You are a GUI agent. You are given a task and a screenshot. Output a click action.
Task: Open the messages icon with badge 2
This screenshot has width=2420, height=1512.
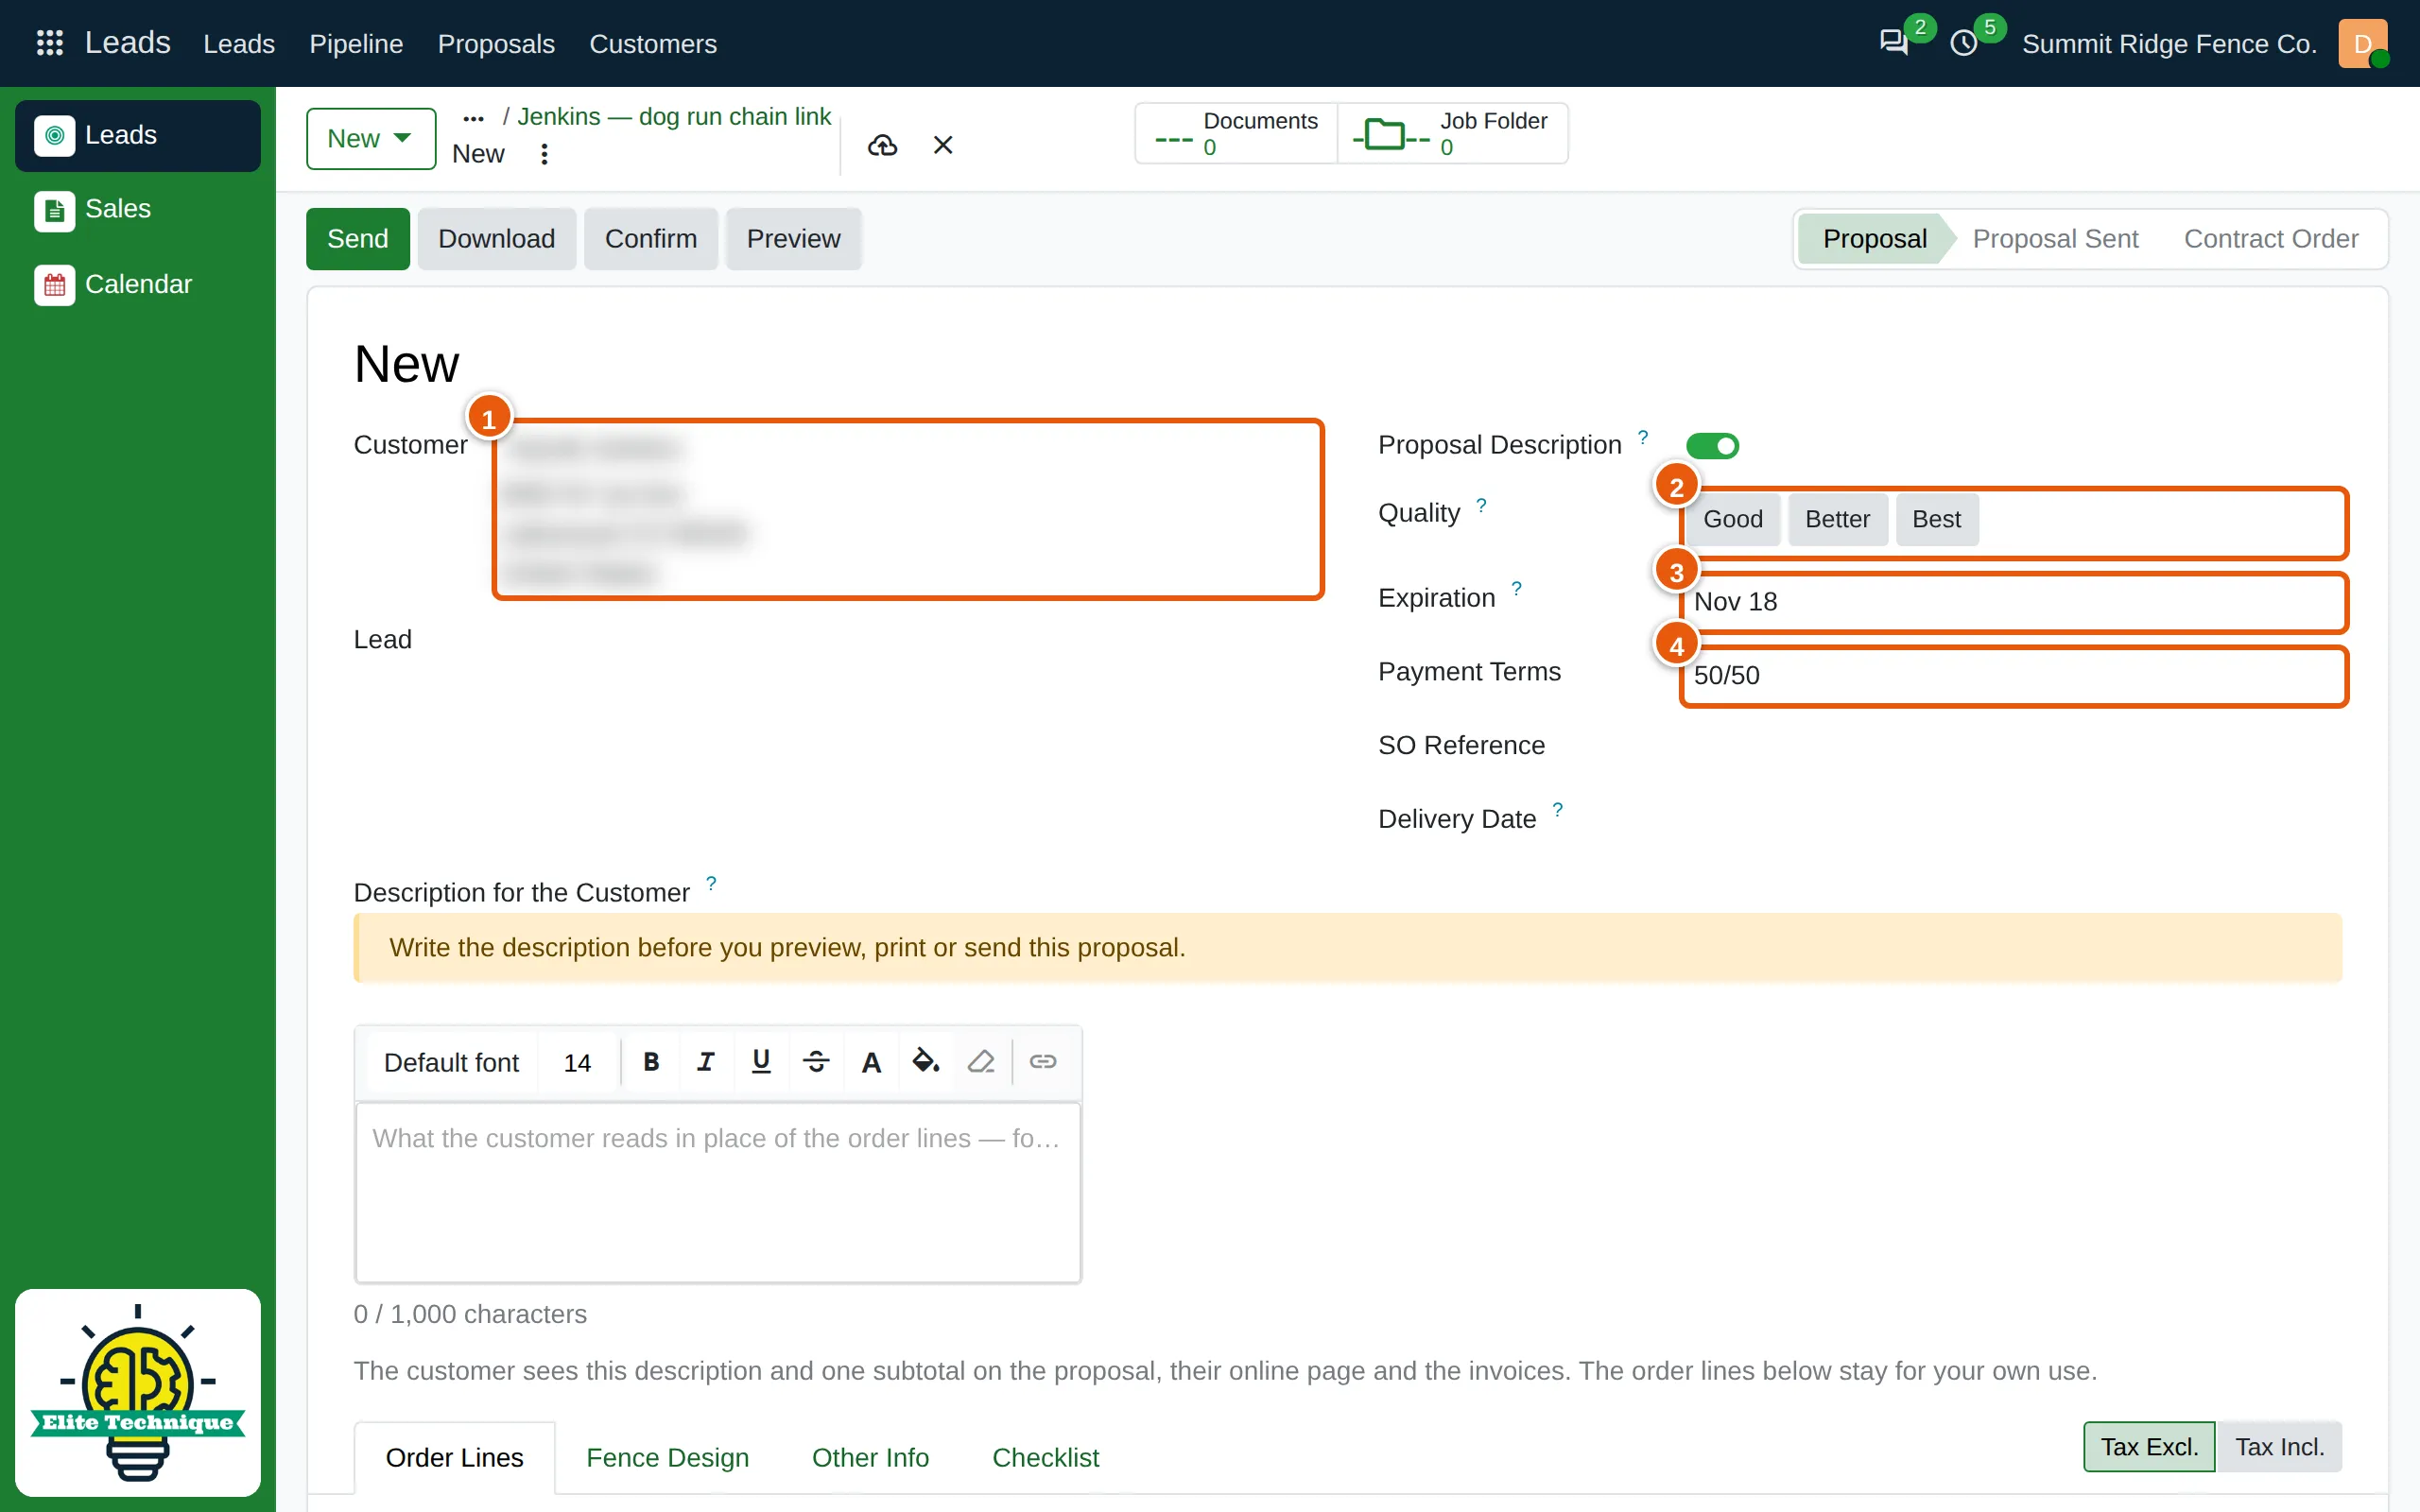pos(1893,43)
